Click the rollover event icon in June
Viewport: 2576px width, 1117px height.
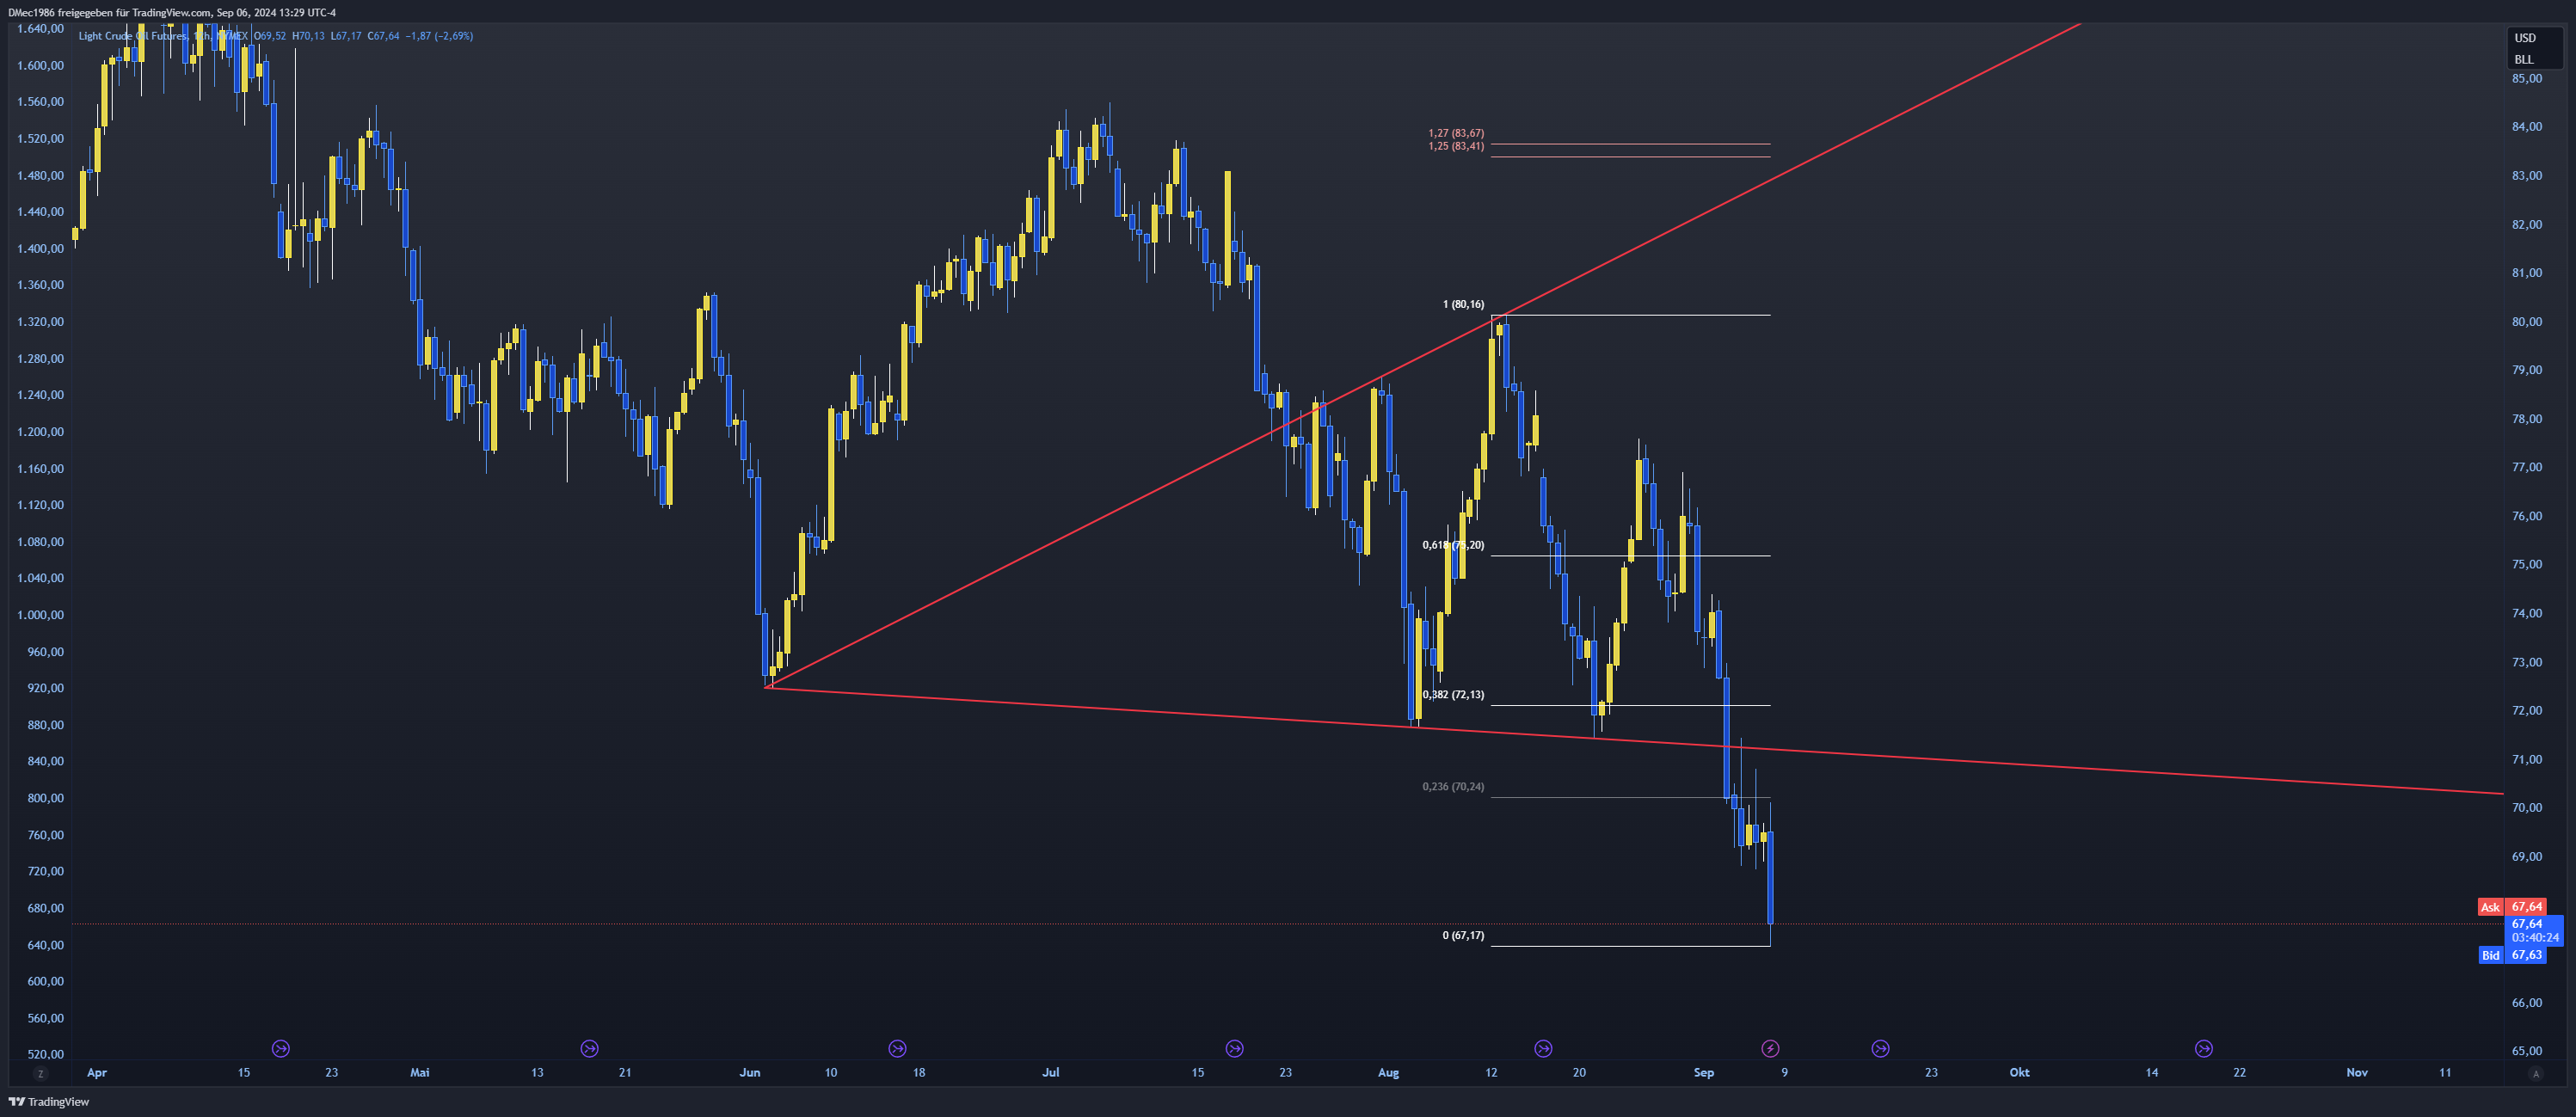(x=897, y=1048)
